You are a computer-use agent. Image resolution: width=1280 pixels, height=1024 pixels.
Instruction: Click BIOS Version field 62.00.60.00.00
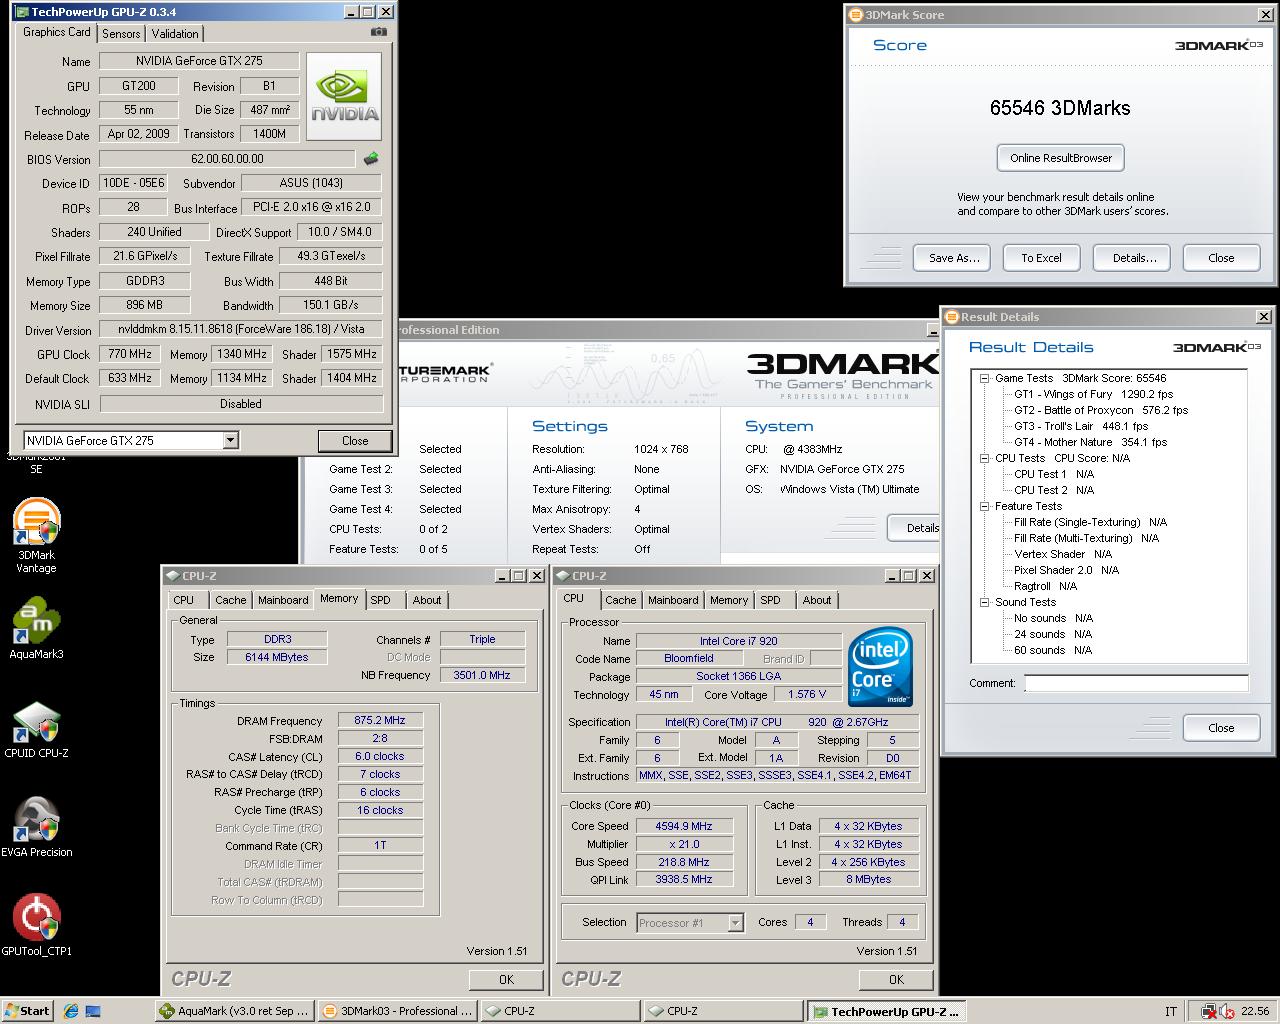coord(227,159)
